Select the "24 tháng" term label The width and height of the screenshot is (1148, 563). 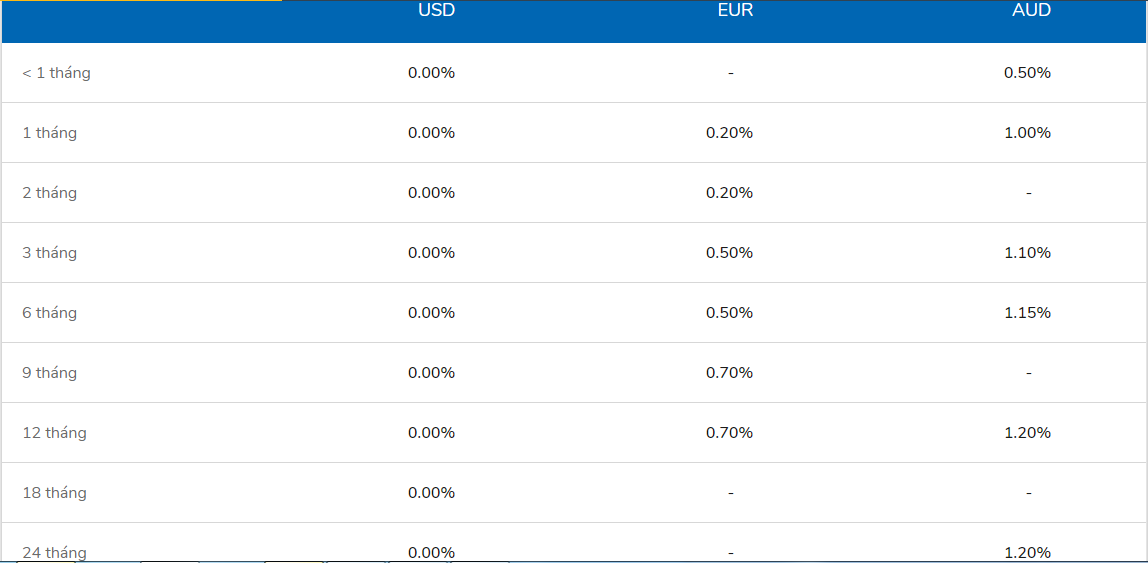click(54, 553)
